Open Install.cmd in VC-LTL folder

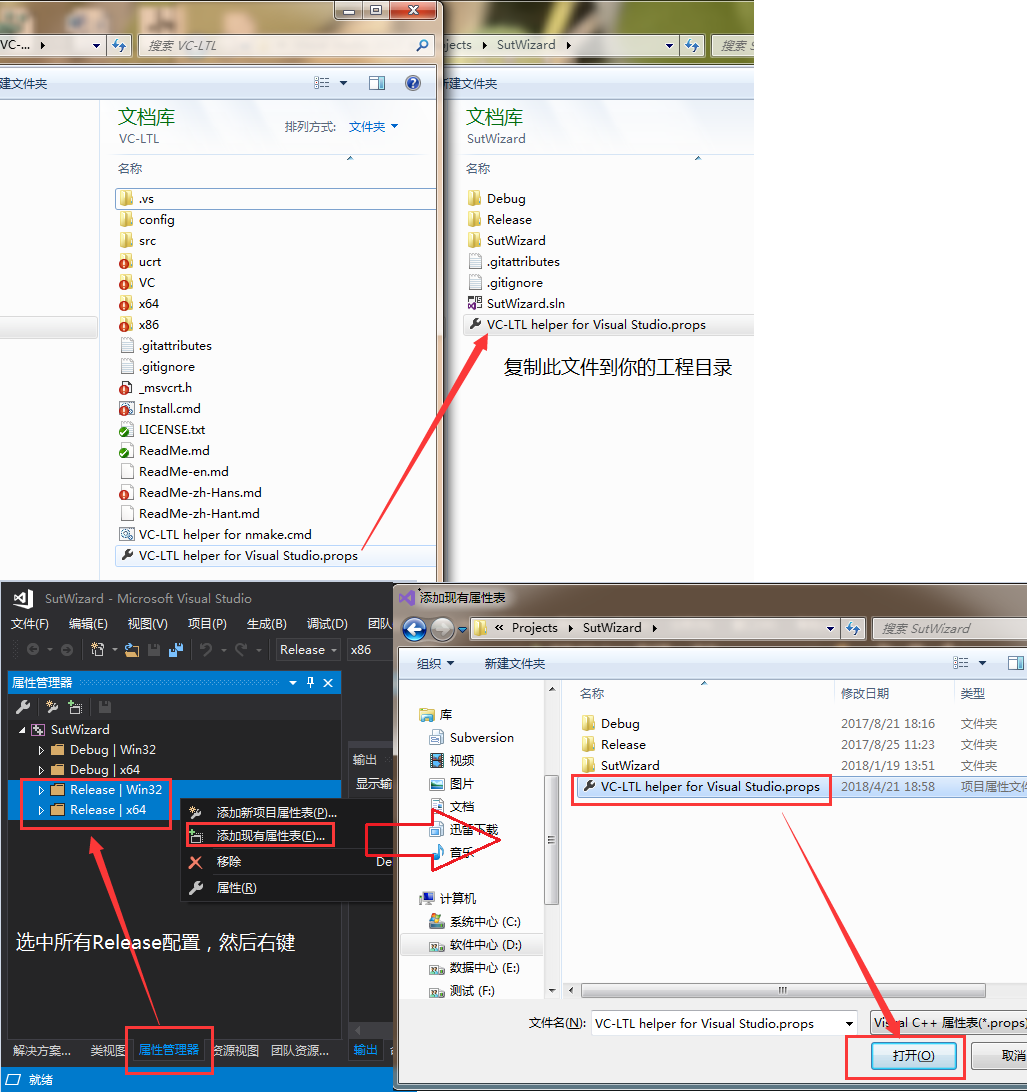pyautogui.click(x=169, y=409)
